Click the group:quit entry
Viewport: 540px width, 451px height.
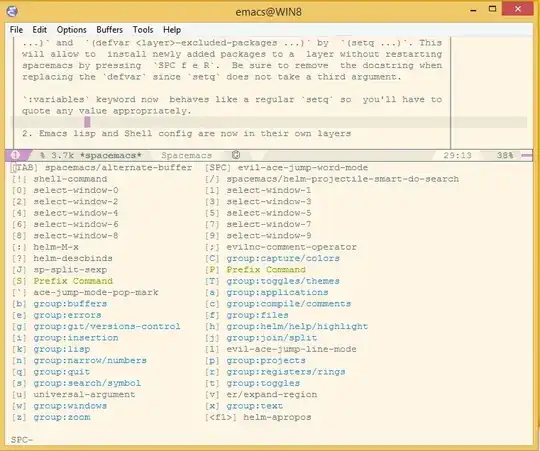(62, 372)
